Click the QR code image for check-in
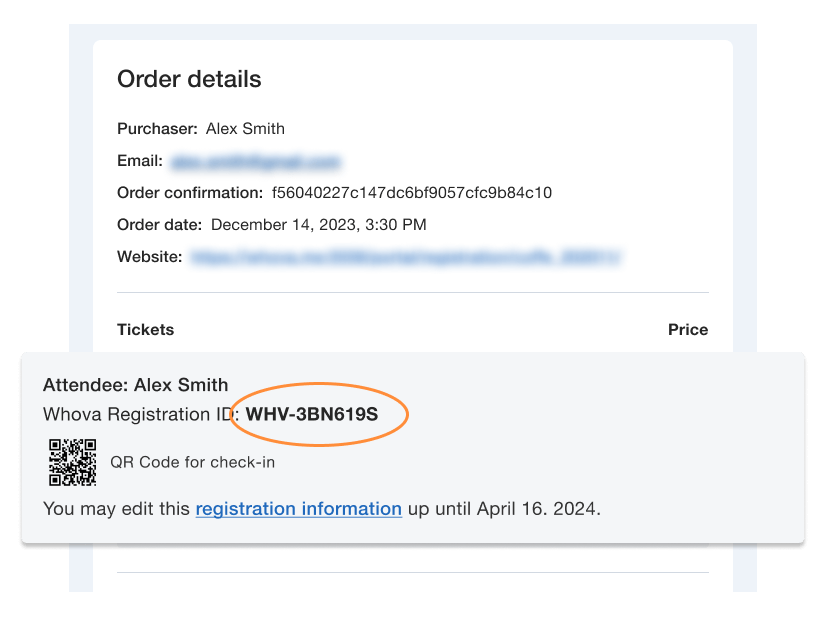The width and height of the screenshot is (826, 617). coord(73,462)
